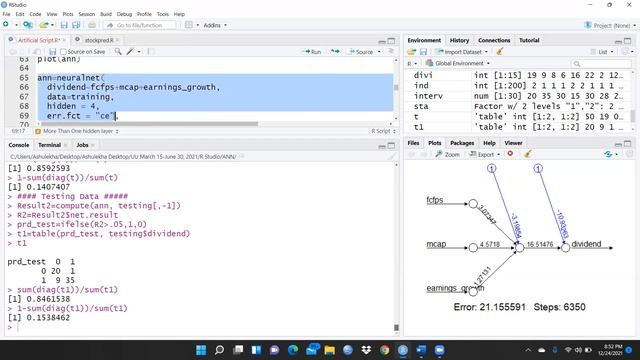Switch to the Files tab
640x360 pixels.
click(x=413, y=143)
